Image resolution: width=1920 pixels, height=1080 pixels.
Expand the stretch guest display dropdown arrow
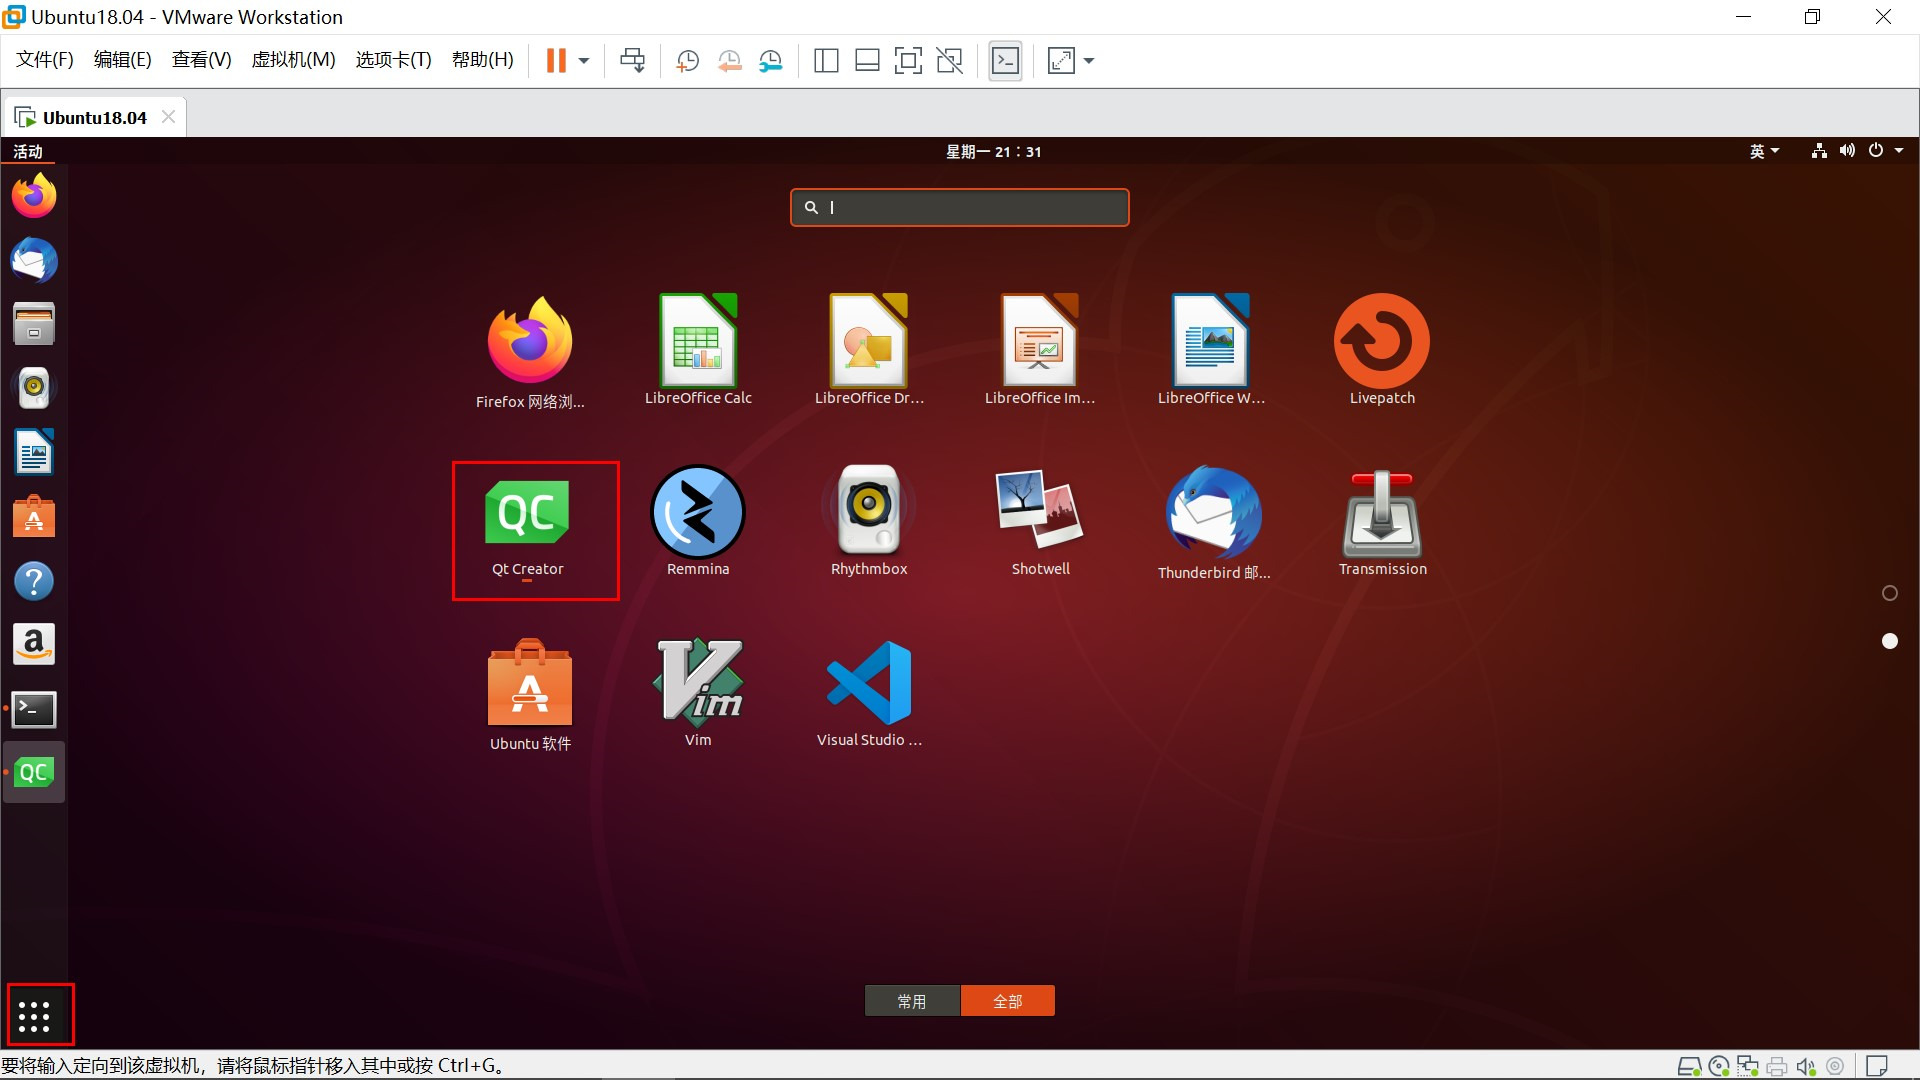point(1089,61)
